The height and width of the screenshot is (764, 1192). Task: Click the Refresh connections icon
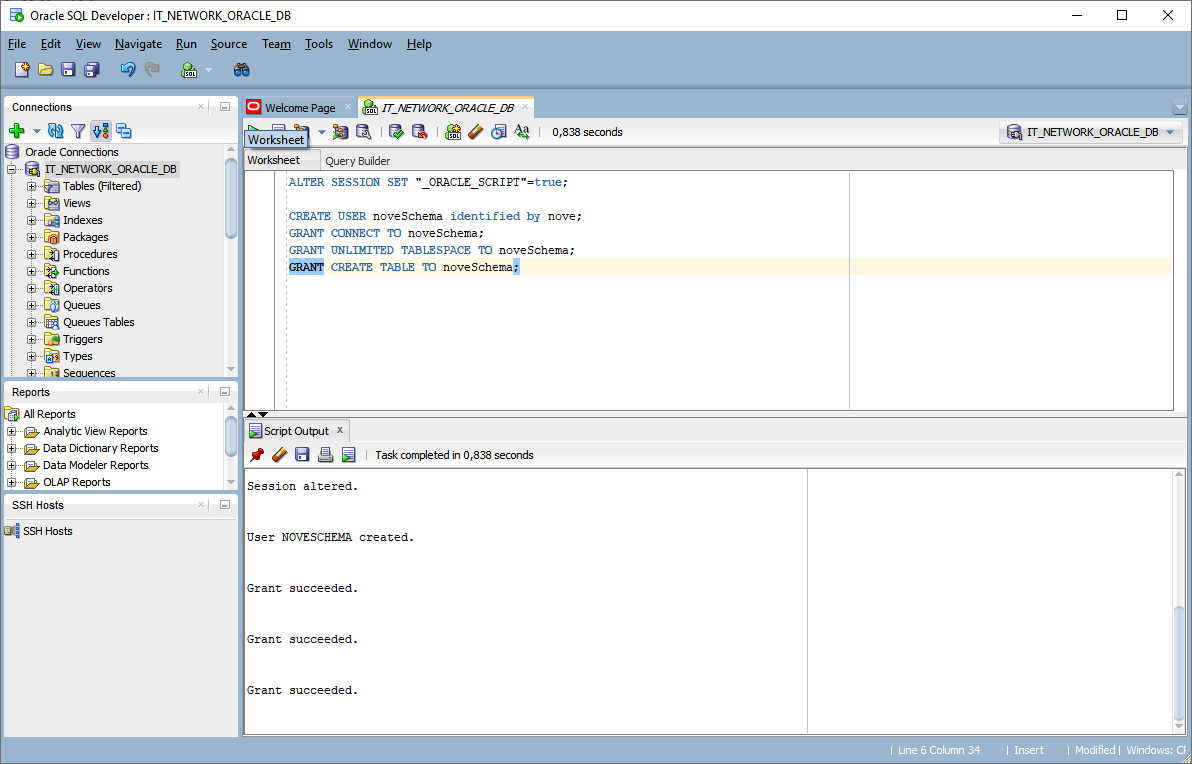[56, 131]
